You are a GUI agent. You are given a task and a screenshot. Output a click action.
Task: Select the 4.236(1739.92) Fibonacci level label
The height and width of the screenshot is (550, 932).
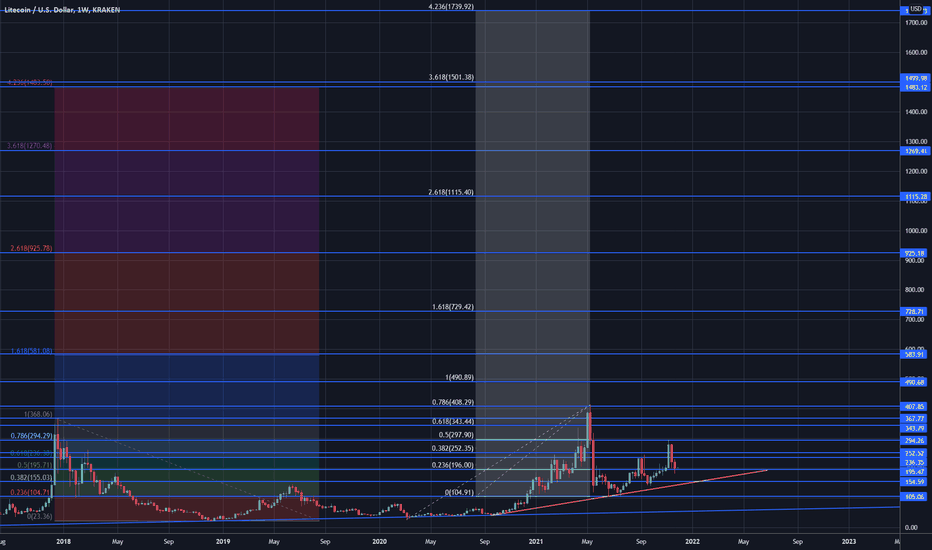click(451, 7)
